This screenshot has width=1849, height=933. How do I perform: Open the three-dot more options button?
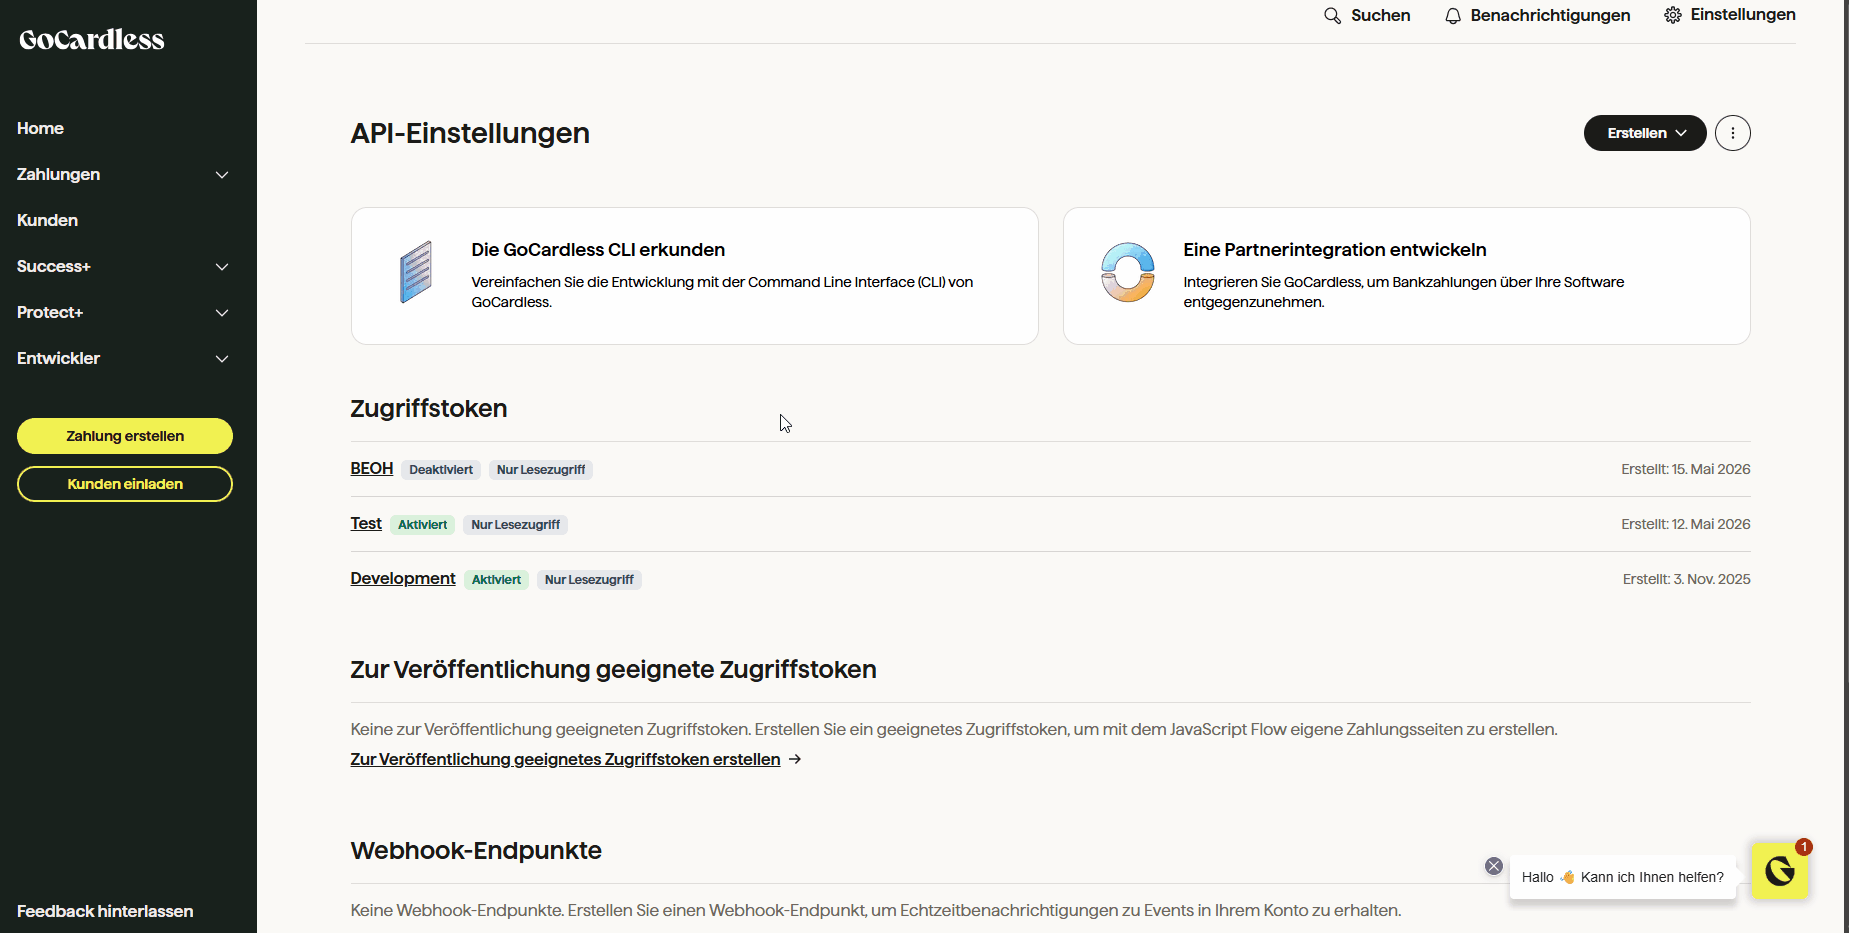(x=1733, y=133)
